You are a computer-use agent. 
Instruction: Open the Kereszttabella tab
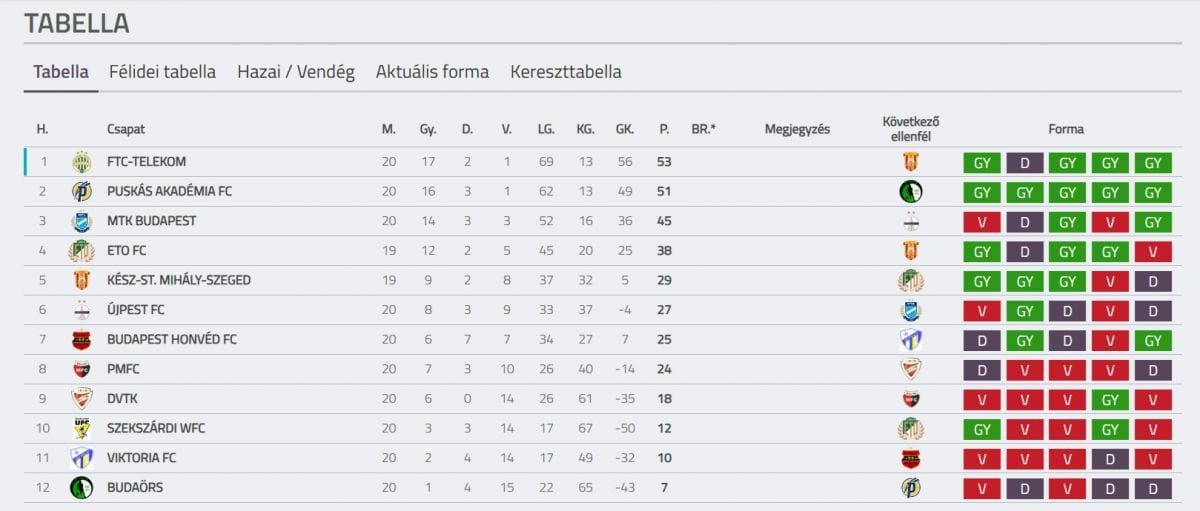point(566,72)
